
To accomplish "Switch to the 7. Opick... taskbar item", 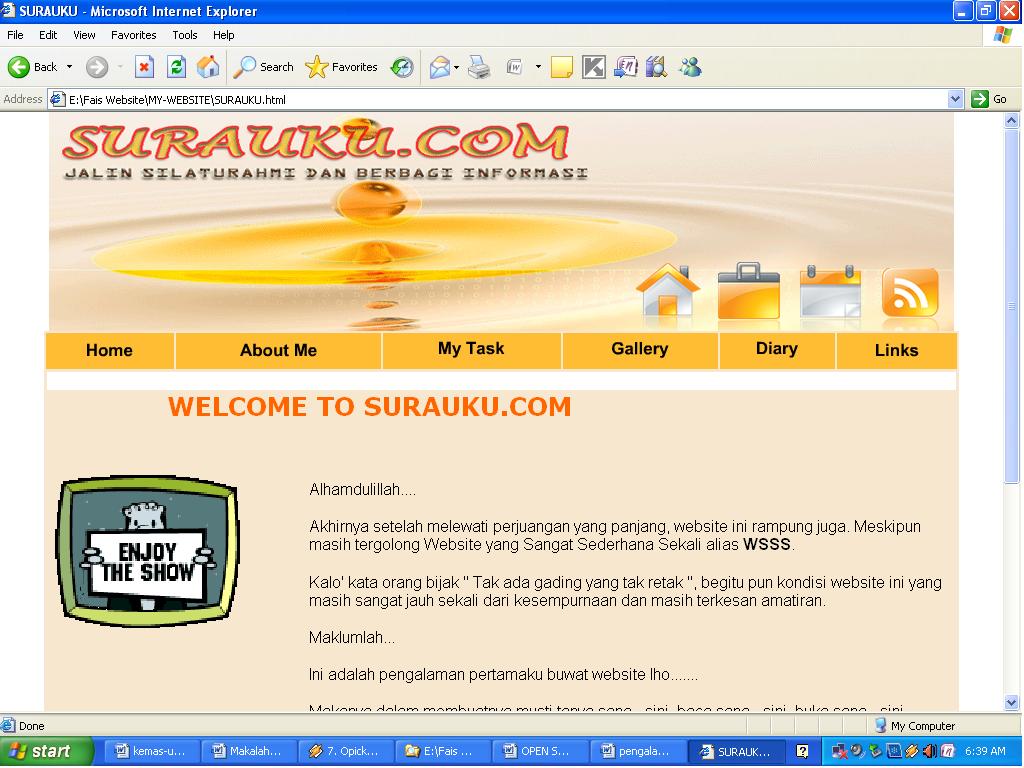I will coord(344,752).
